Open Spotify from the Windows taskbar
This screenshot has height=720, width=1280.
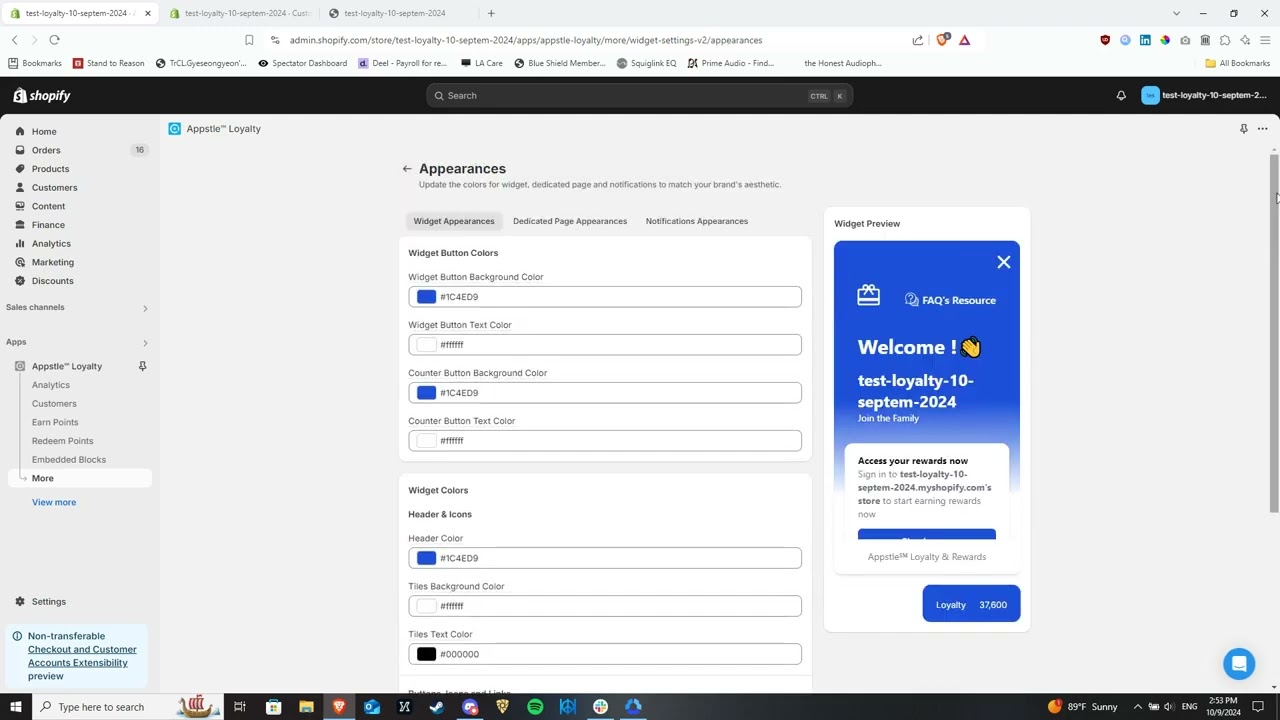(x=535, y=707)
